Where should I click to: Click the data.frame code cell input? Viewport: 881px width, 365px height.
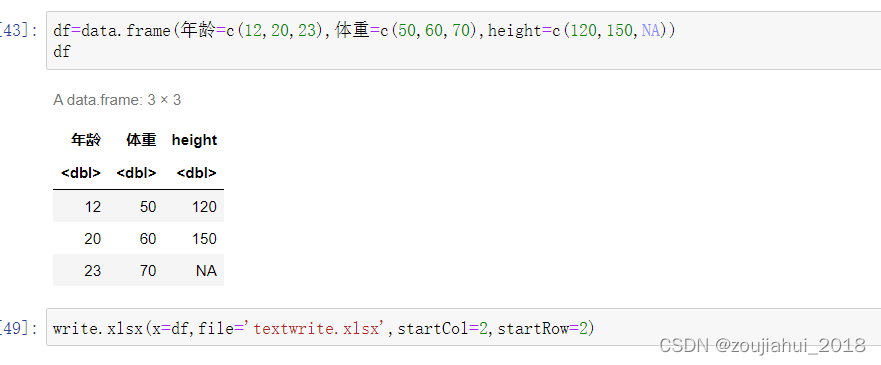click(464, 40)
